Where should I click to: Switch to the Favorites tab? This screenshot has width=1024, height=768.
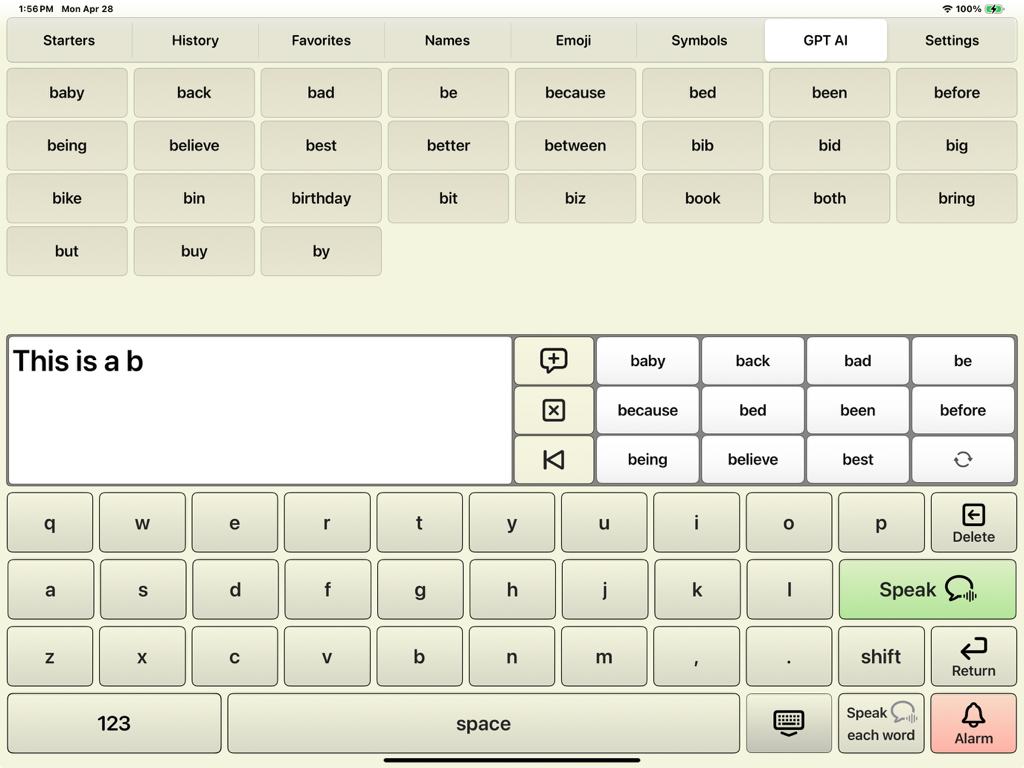pyautogui.click(x=320, y=41)
